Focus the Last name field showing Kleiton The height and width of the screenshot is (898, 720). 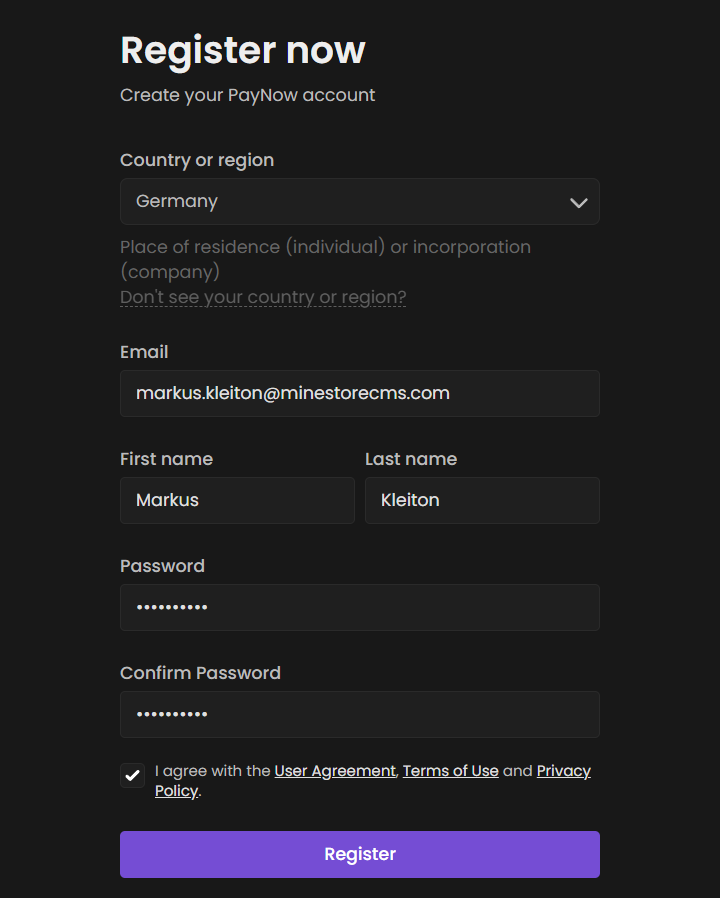point(482,500)
